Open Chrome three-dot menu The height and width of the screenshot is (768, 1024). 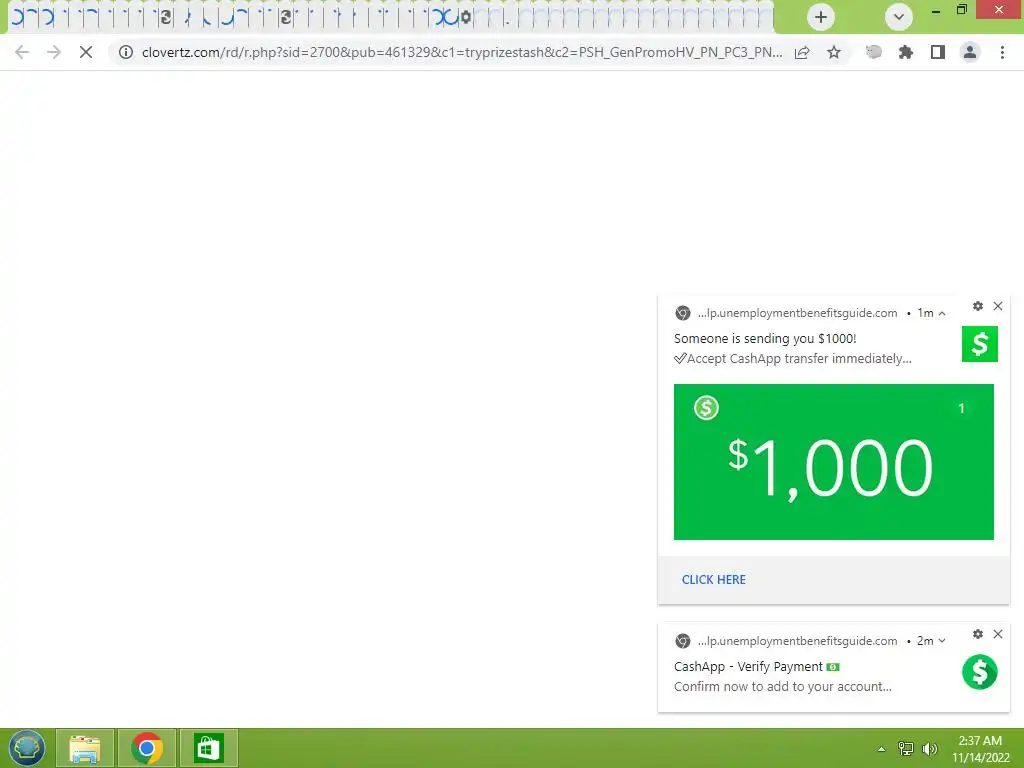(x=1002, y=52)
